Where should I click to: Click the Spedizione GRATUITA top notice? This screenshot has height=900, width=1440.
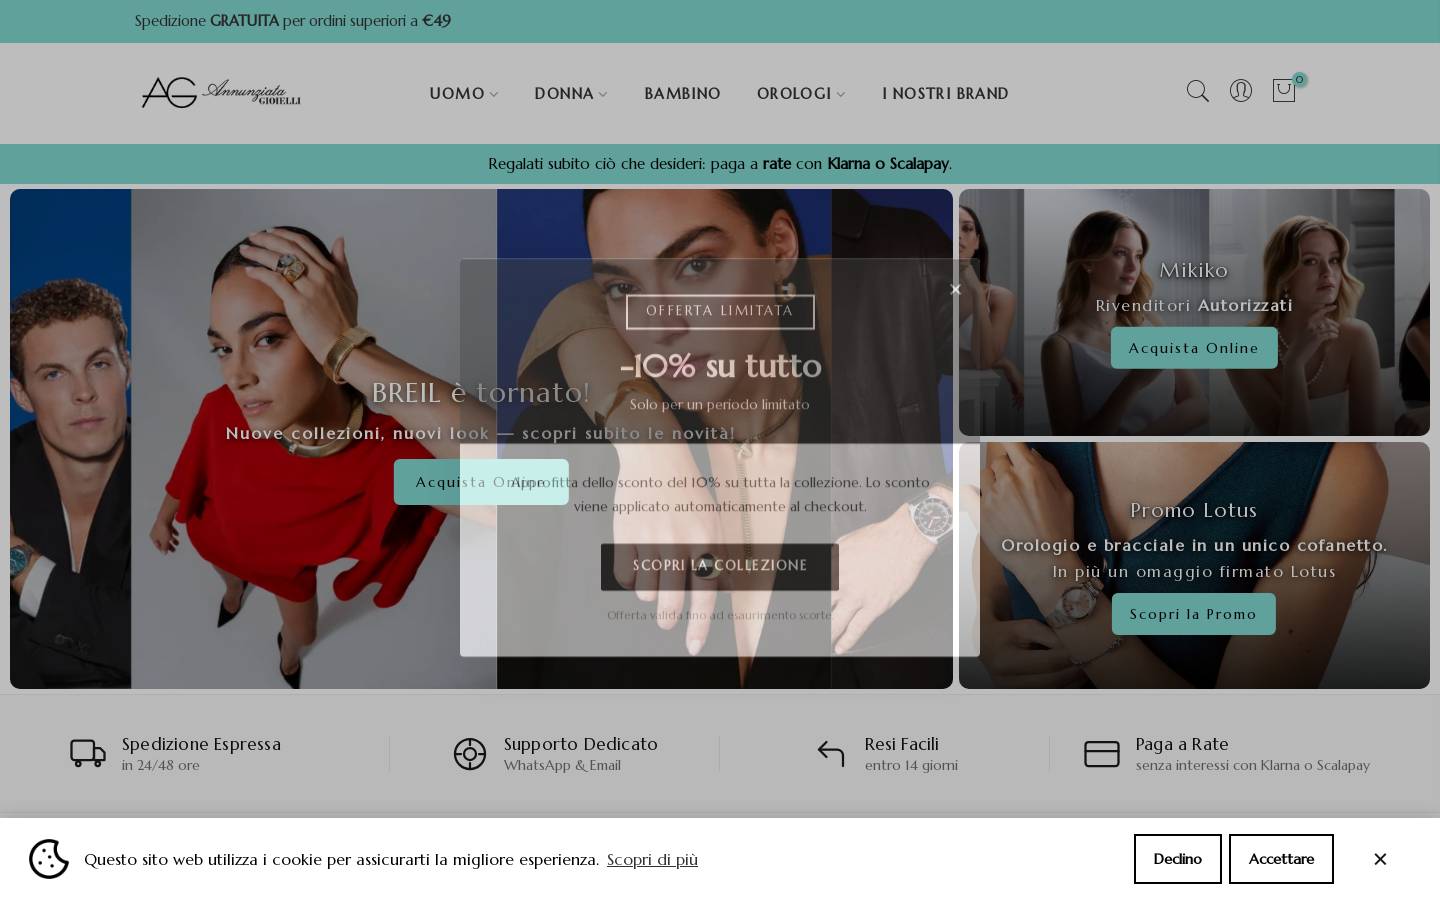(x=293, y=21)
